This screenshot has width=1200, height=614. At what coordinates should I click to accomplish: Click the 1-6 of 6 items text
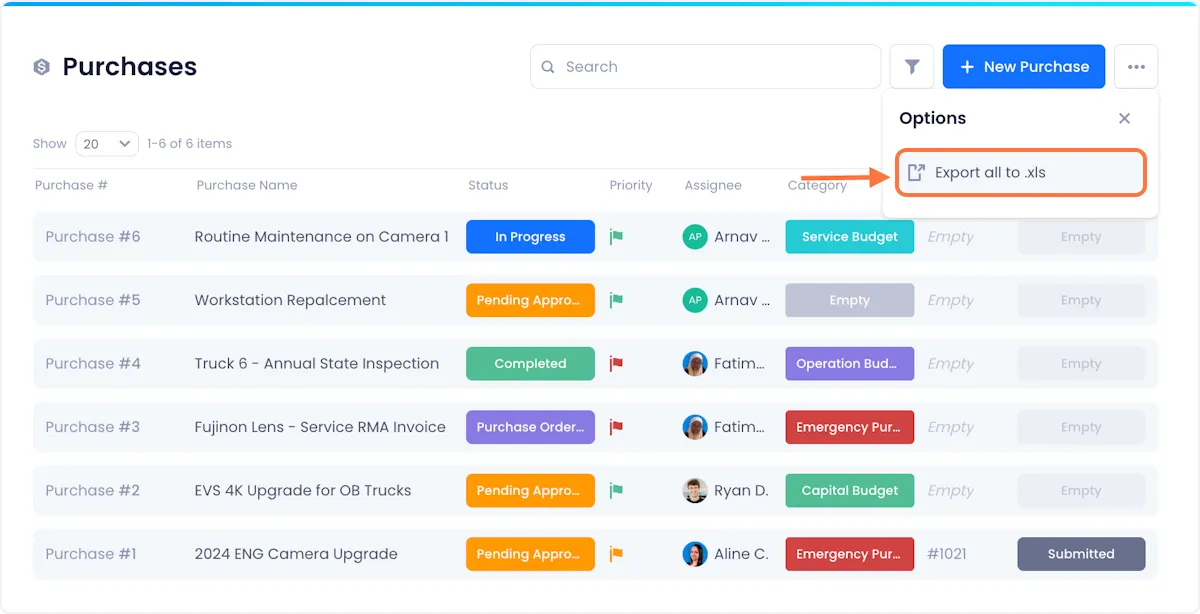(x=189, y=144)
